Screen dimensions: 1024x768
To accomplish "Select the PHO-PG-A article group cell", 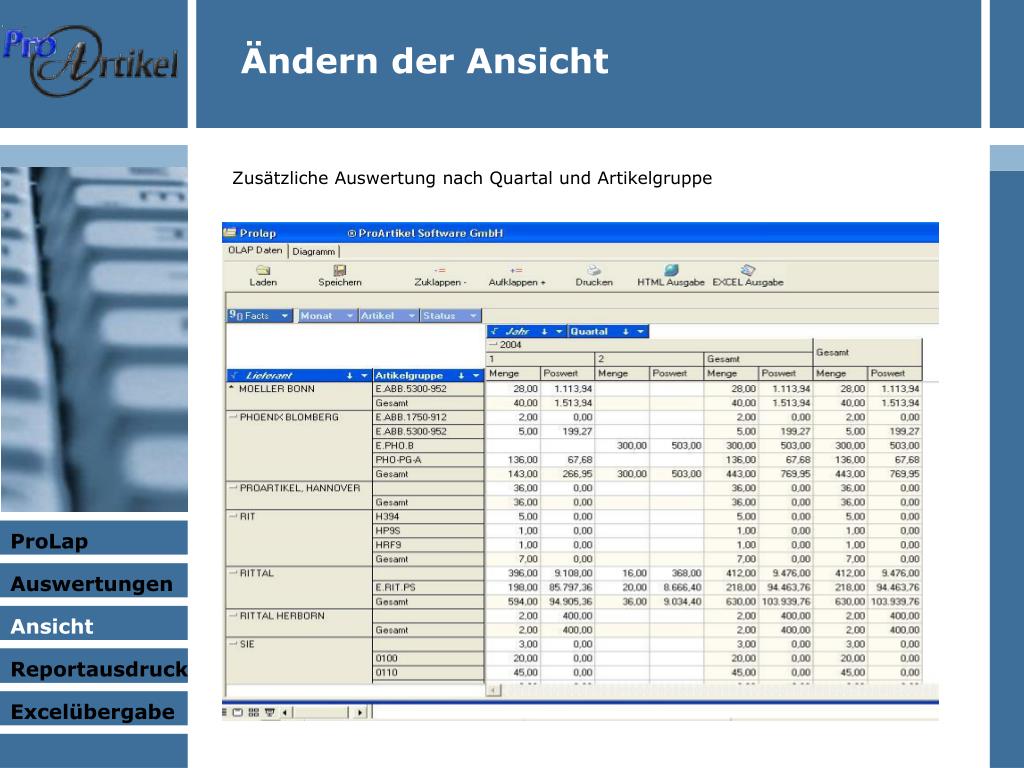I will tap(428, 460).
